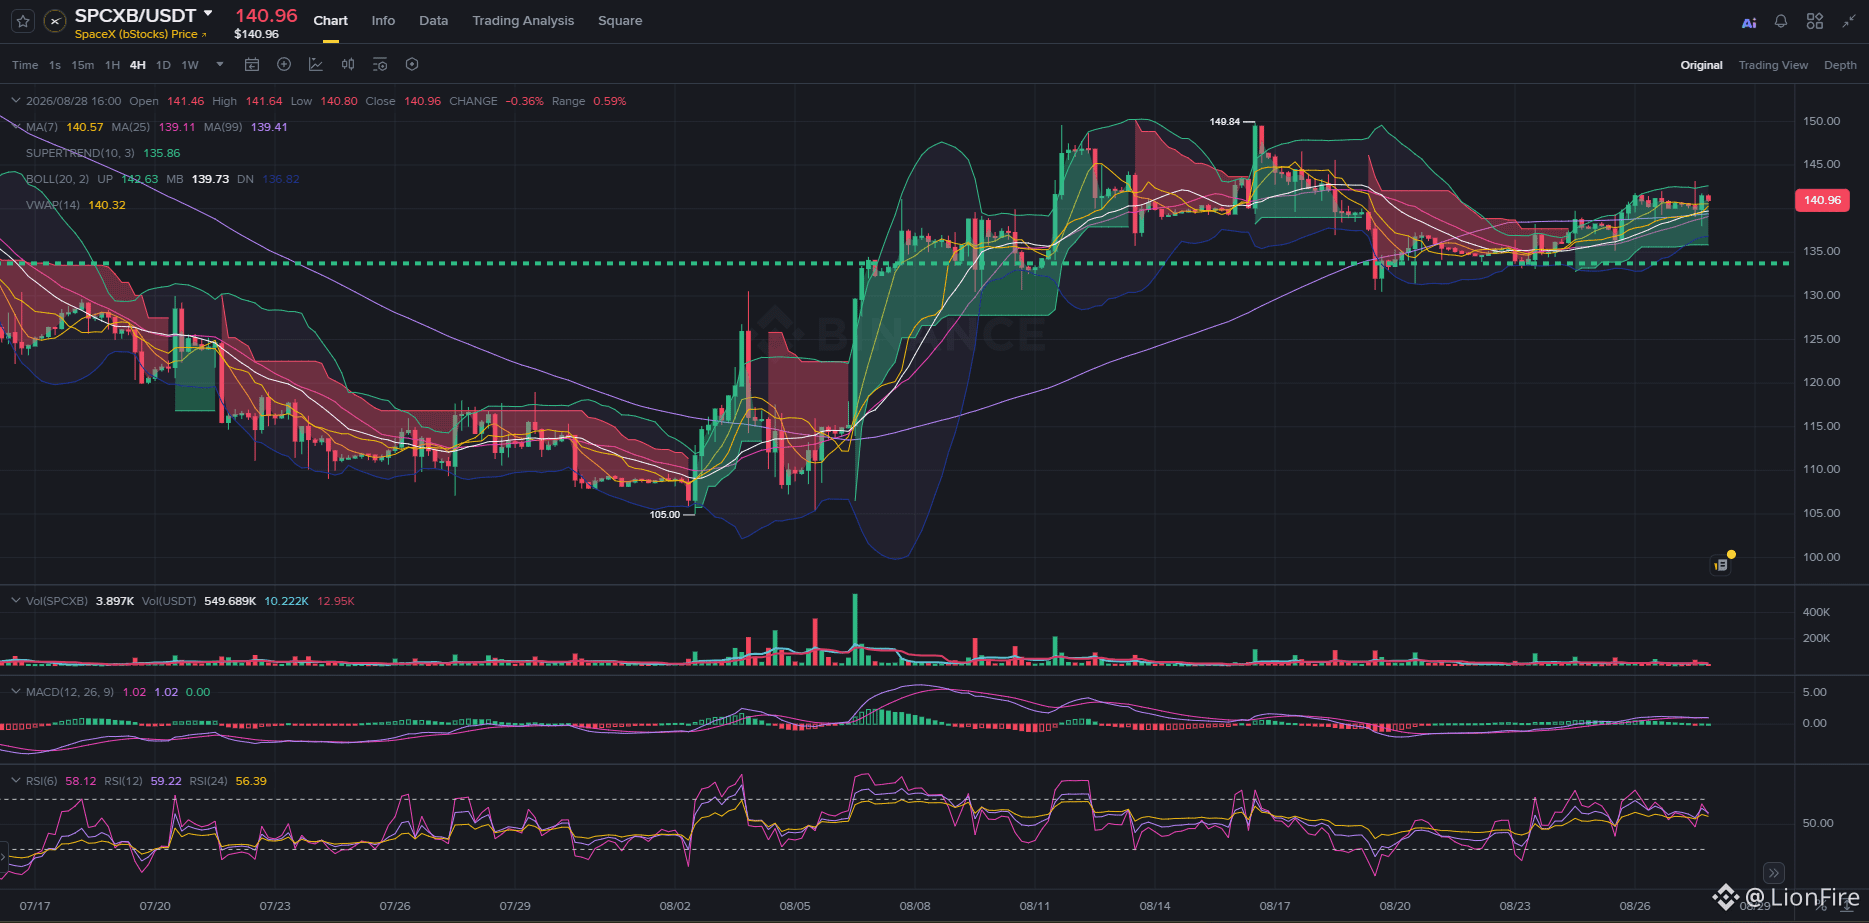Image resolution: width=1869 pixels, height=923 pixels.
Task: Click the Vol(USDT) 549.689K value
Action: tap(230, 601)
